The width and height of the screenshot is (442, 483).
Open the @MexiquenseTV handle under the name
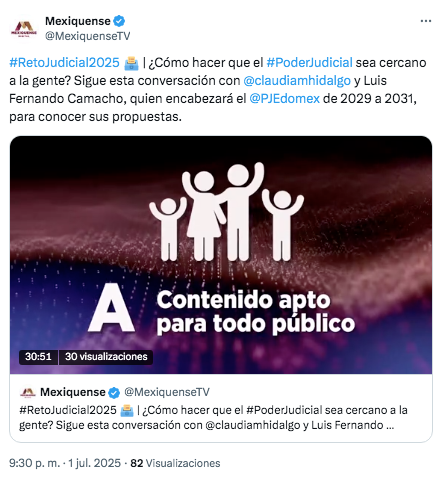point(88,36)
